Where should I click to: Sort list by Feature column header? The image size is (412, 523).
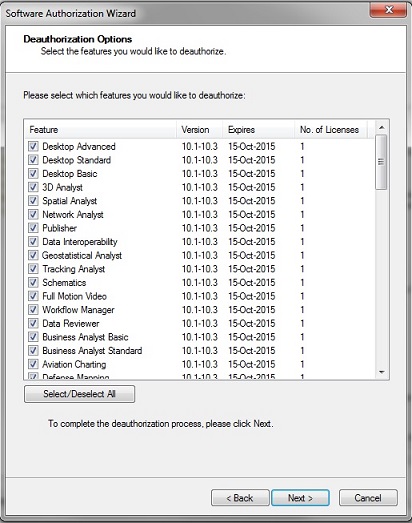[x=100, y=130]
